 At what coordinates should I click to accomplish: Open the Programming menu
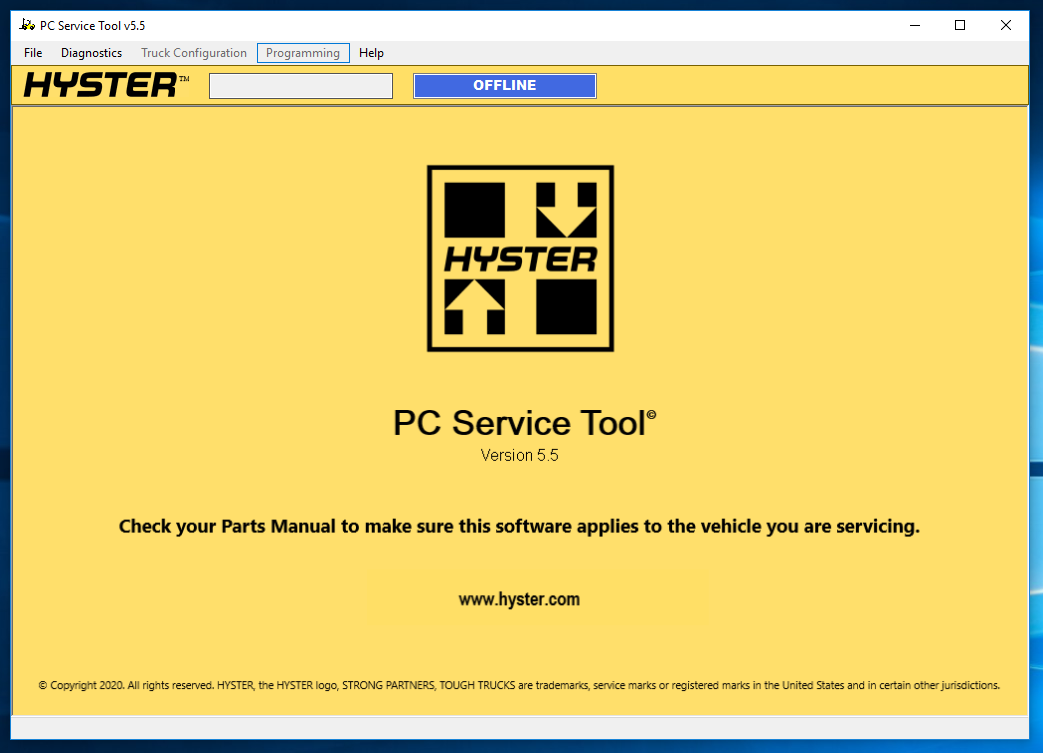(303, 53)
